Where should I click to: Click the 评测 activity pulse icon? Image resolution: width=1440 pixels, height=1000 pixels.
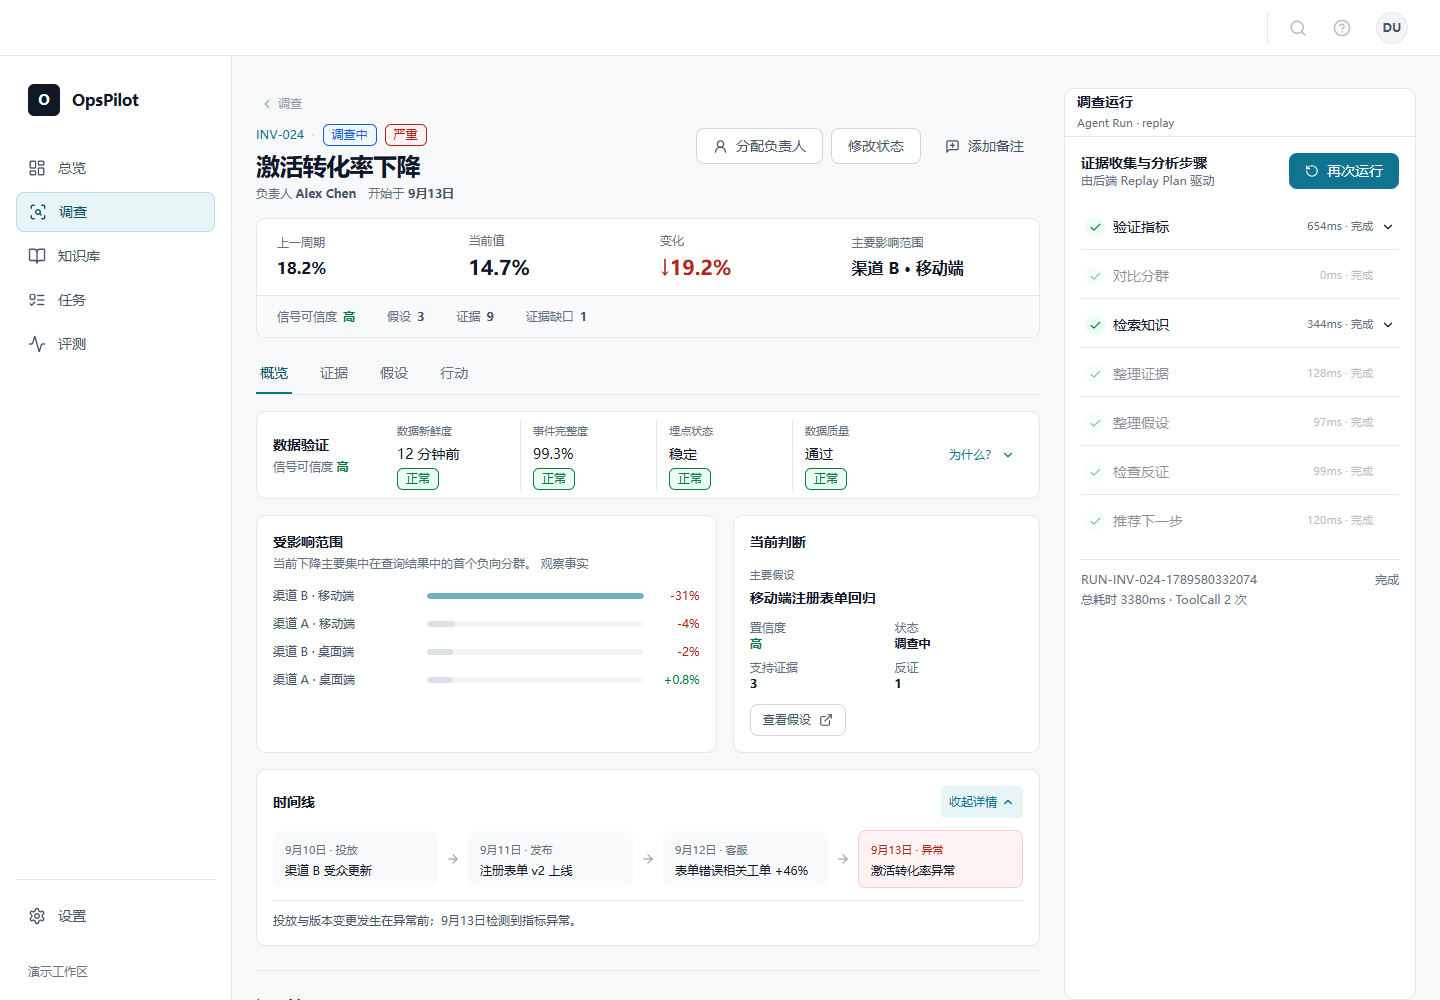(37, 344)
